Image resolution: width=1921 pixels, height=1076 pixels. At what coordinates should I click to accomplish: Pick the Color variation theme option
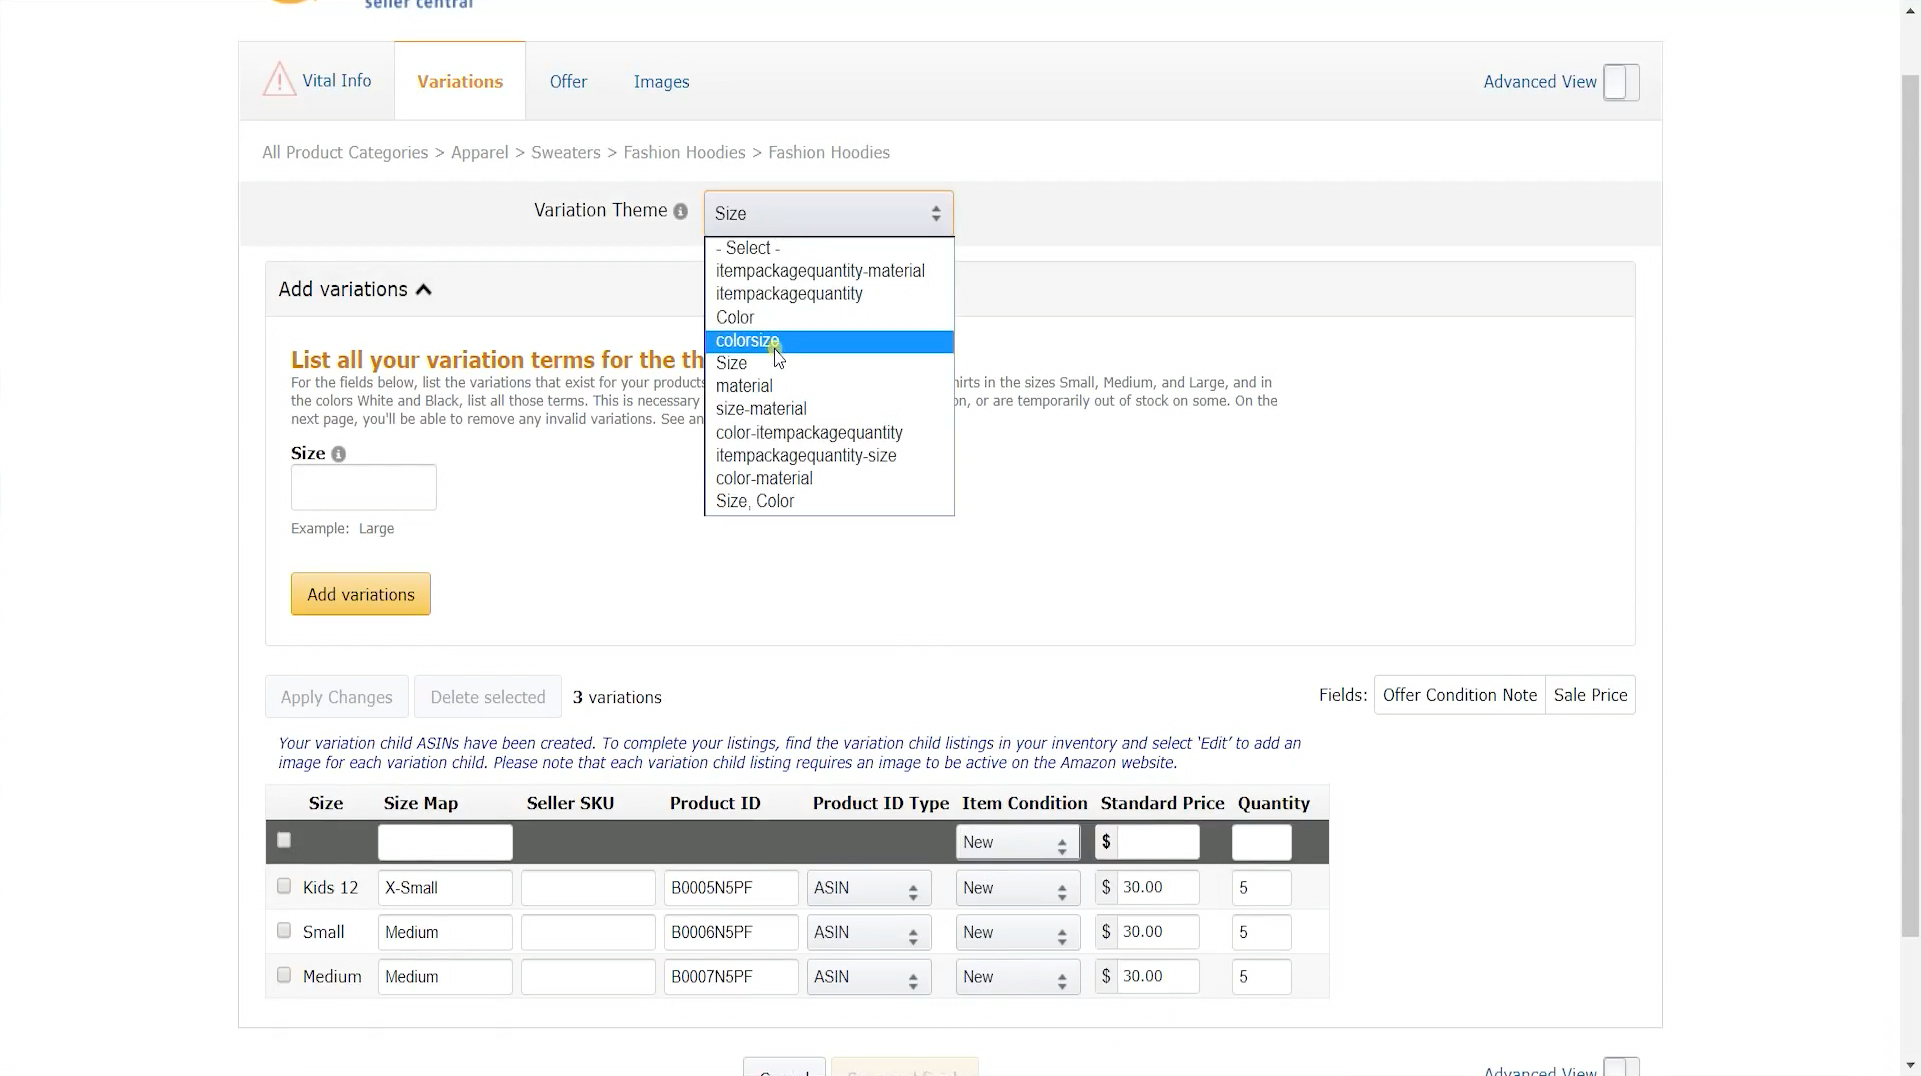point(829,317)
